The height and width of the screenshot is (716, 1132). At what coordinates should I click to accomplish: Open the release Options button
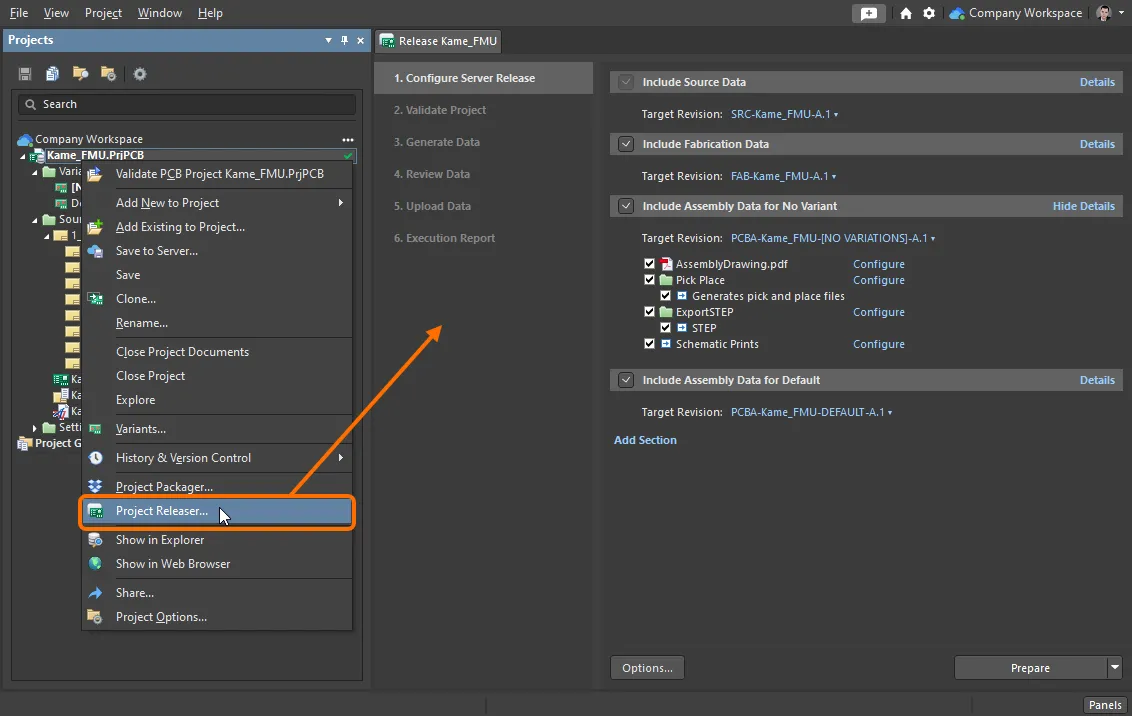[647, 668]
